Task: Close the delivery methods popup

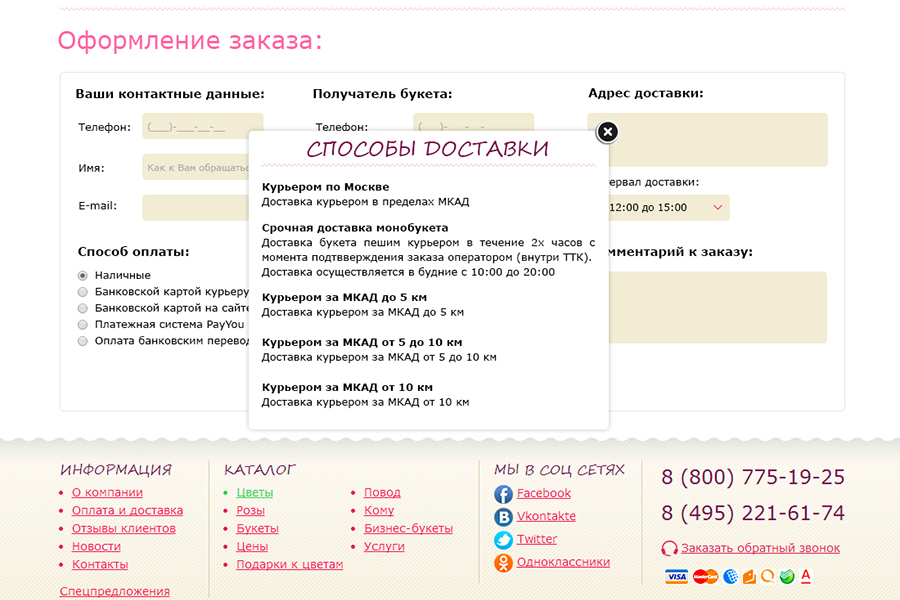Action: [607, 132]
